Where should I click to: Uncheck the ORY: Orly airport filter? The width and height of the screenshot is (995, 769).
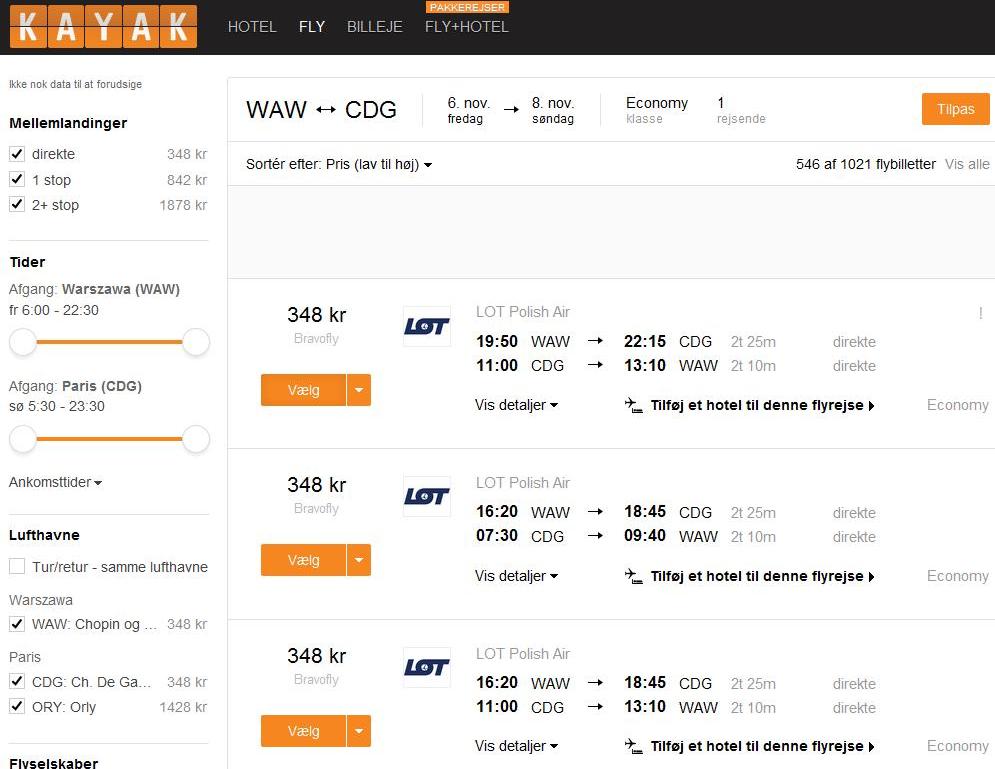(x=17, y=706)
